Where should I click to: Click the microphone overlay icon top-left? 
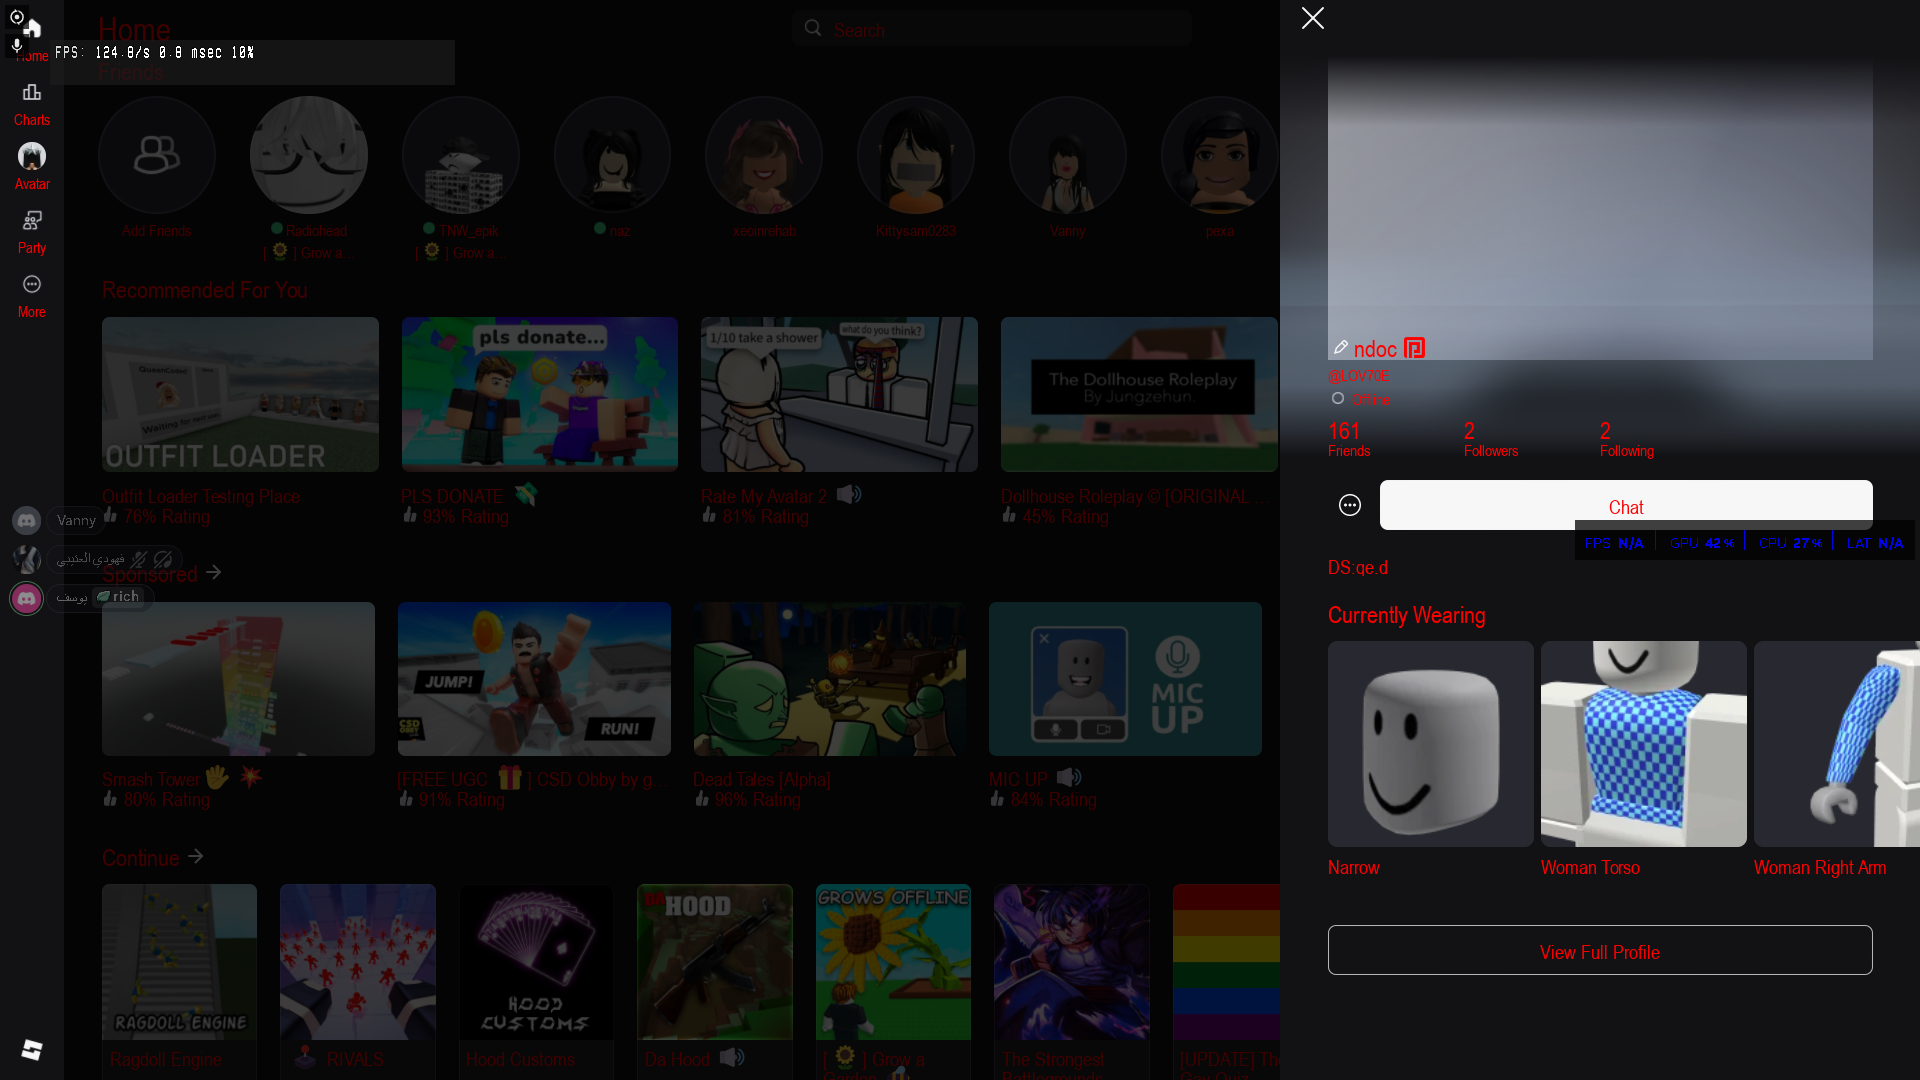16,45
